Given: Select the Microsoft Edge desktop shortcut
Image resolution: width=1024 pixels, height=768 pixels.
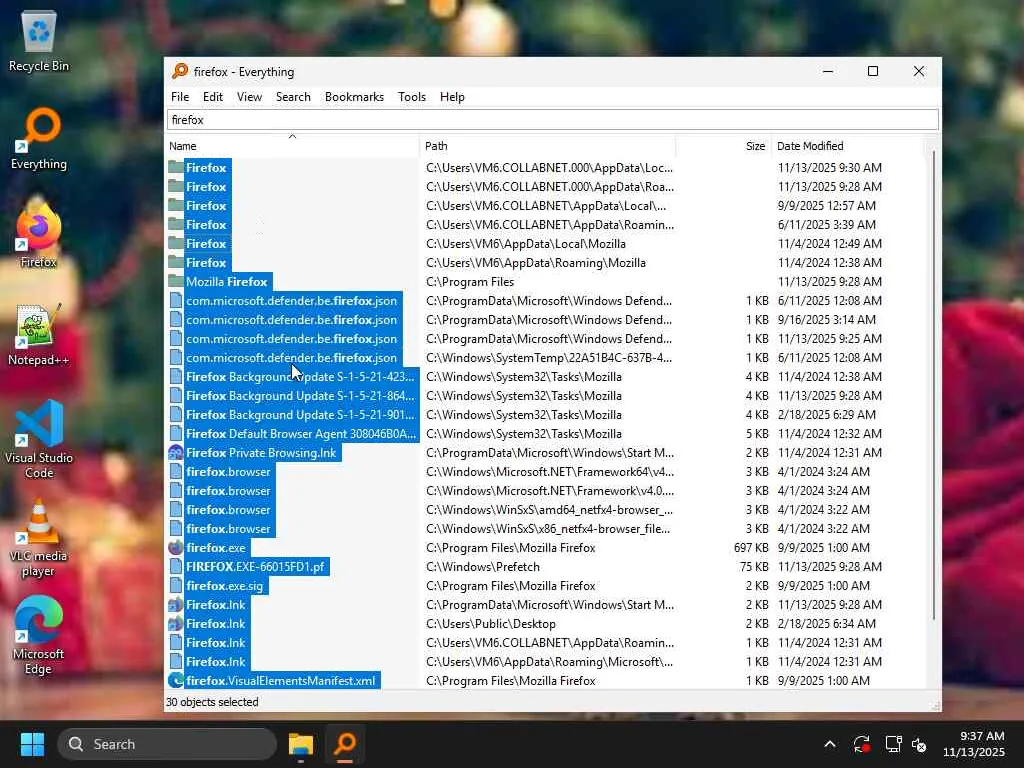Looking at the screenshot, I should click(x=39, y=635).
